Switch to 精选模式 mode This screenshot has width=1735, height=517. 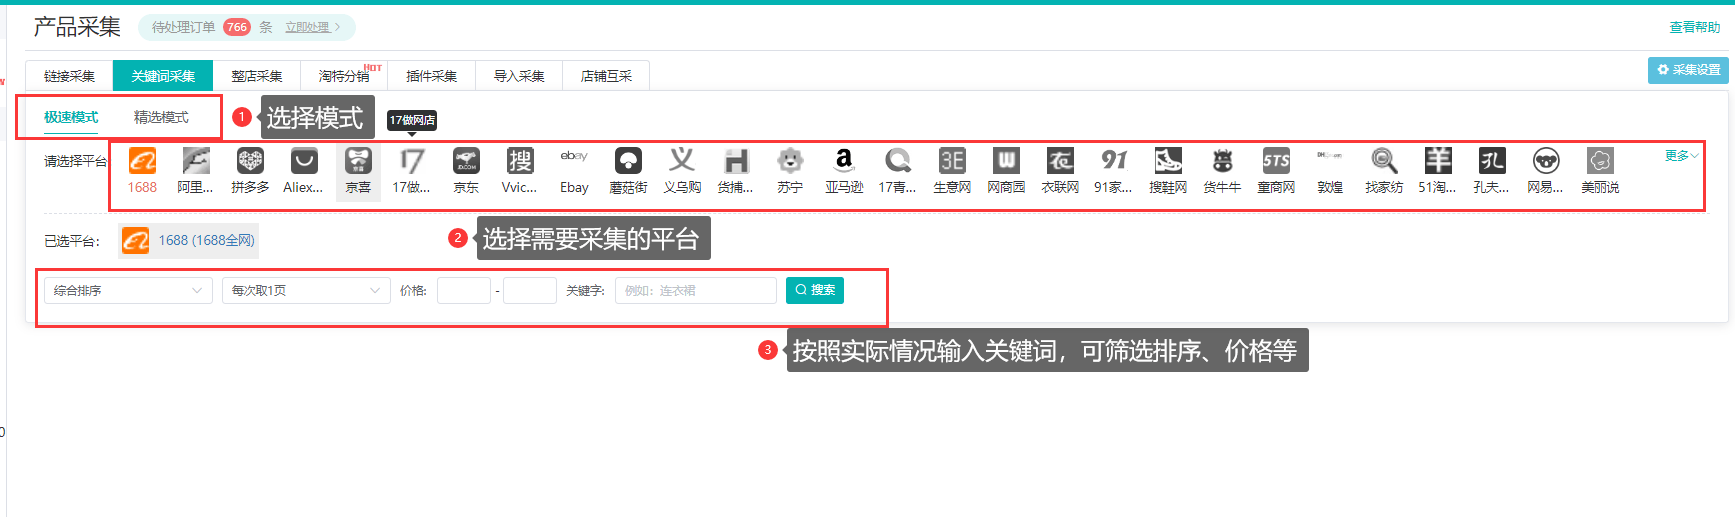[x=161, y=117]
